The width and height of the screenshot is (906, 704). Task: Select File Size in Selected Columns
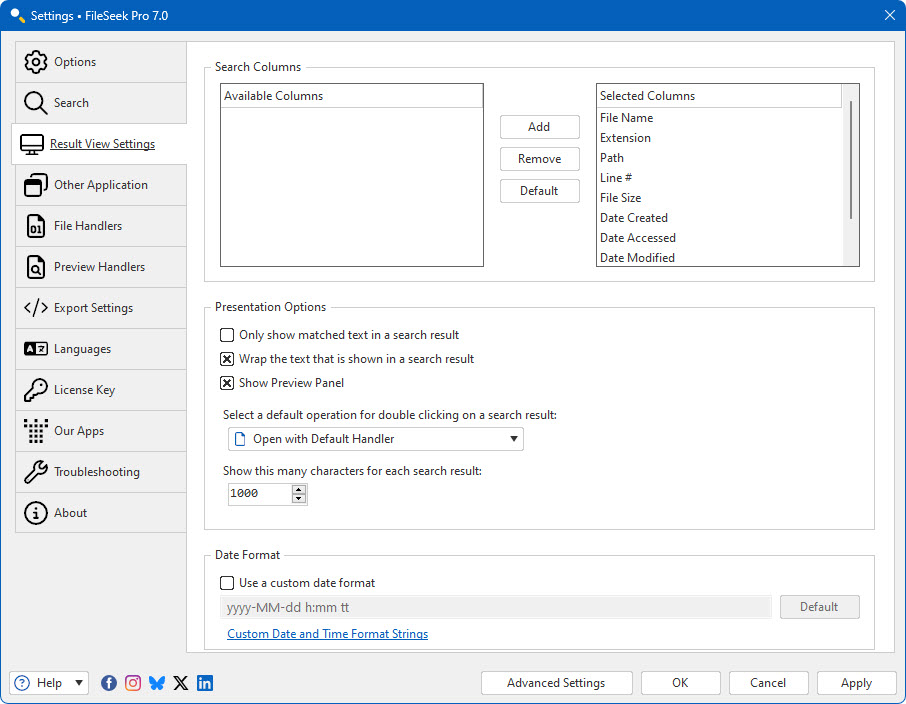point(719,198)
